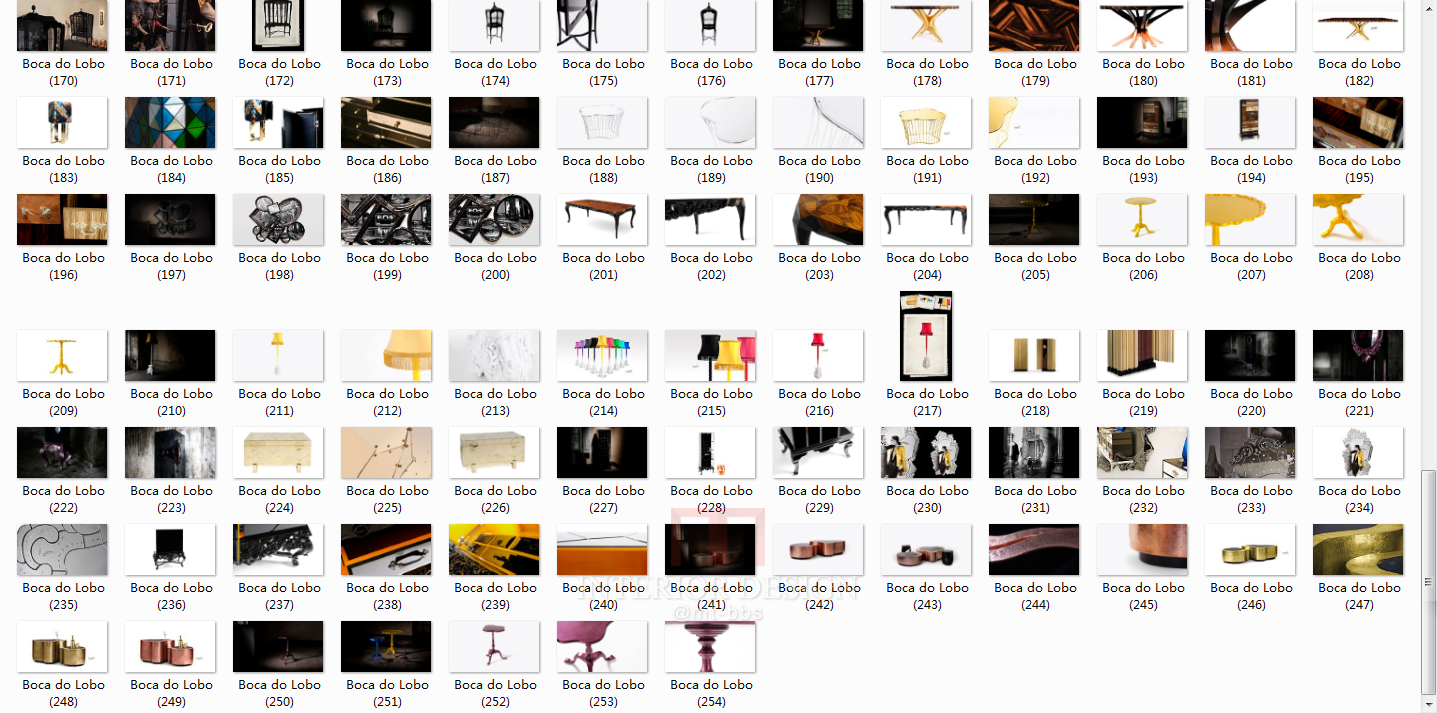Click the Boca do Lobo (243) thumbnail
The width and height of the screenshot is (1437, 713).
(926, 549)
